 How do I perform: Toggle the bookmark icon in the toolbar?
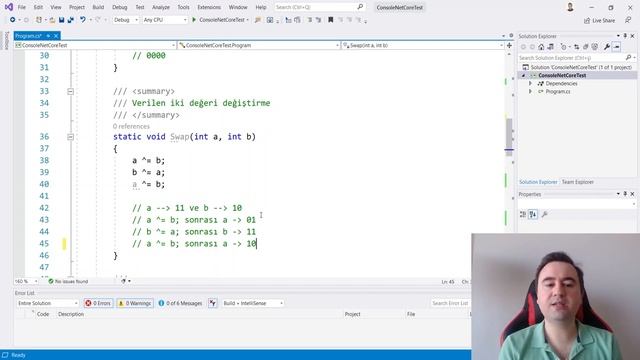tap(331, 20)
